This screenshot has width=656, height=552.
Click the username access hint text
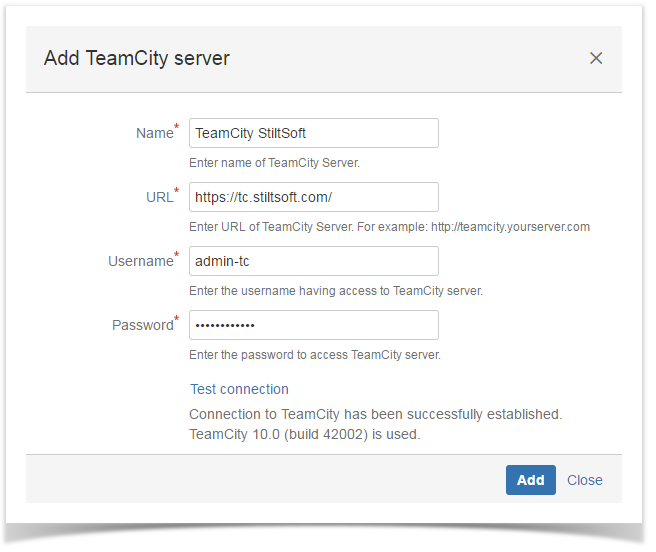tap(336, 291)
